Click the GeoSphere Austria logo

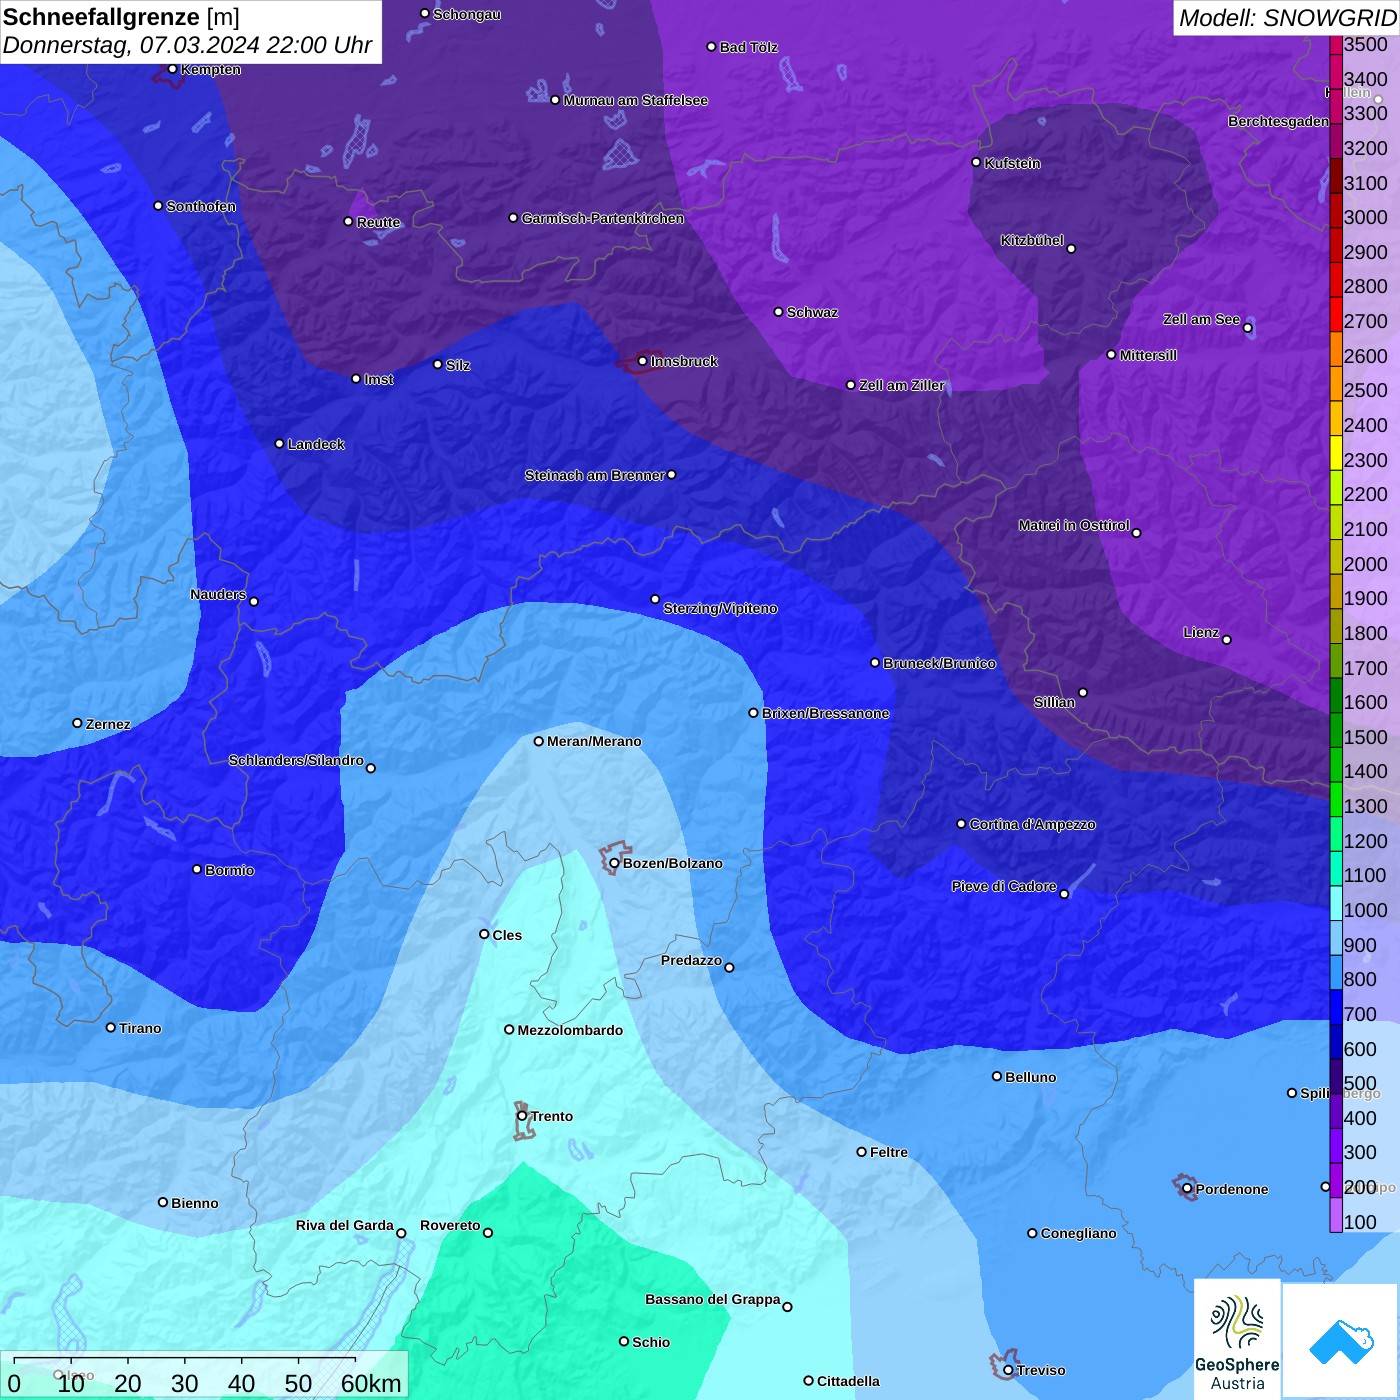1237,1340
